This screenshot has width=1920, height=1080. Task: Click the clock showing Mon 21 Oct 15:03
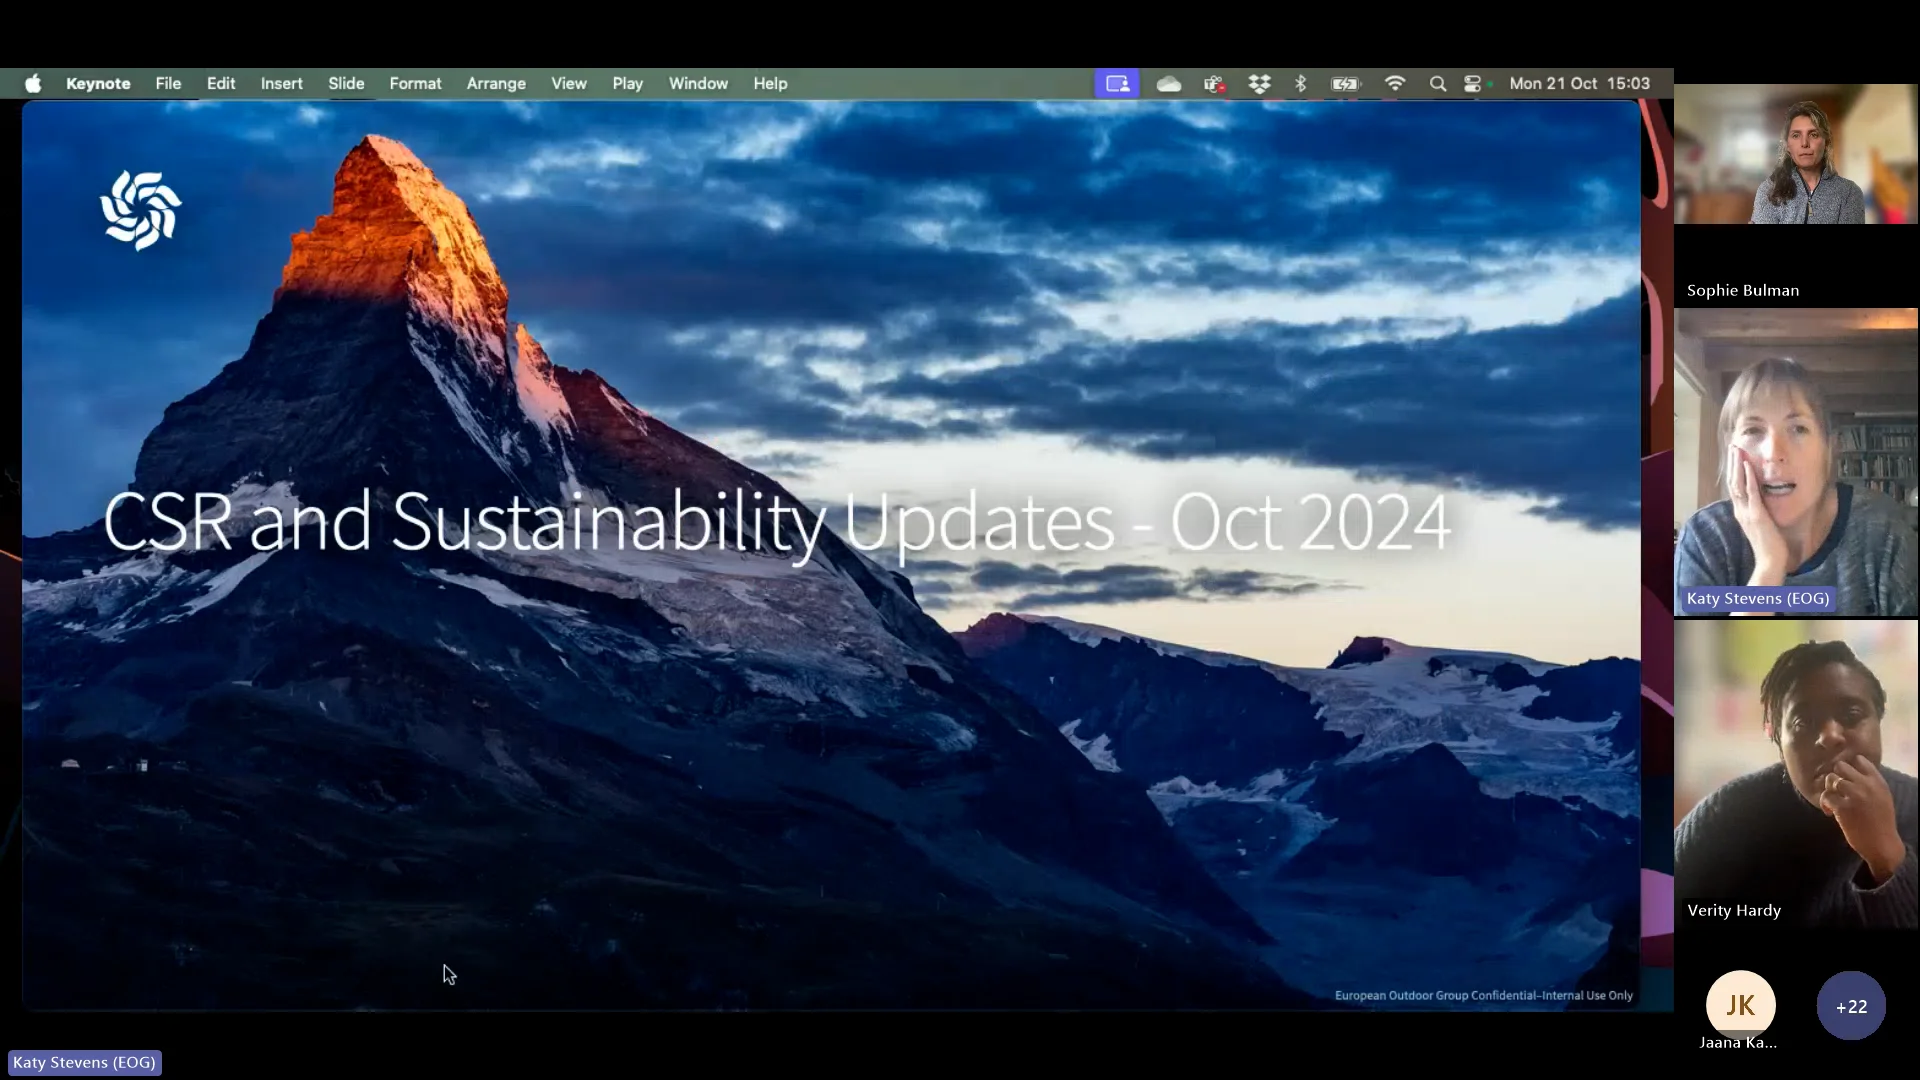click(1580, 83)
